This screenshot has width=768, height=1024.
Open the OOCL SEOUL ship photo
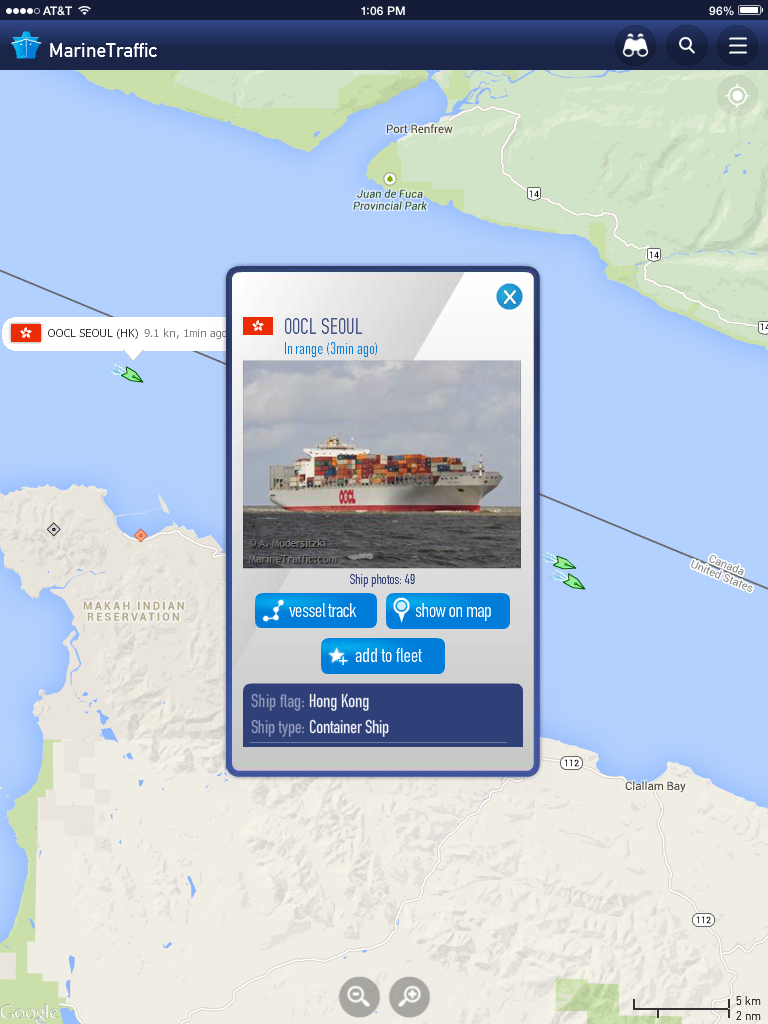[x=382, y=464]
